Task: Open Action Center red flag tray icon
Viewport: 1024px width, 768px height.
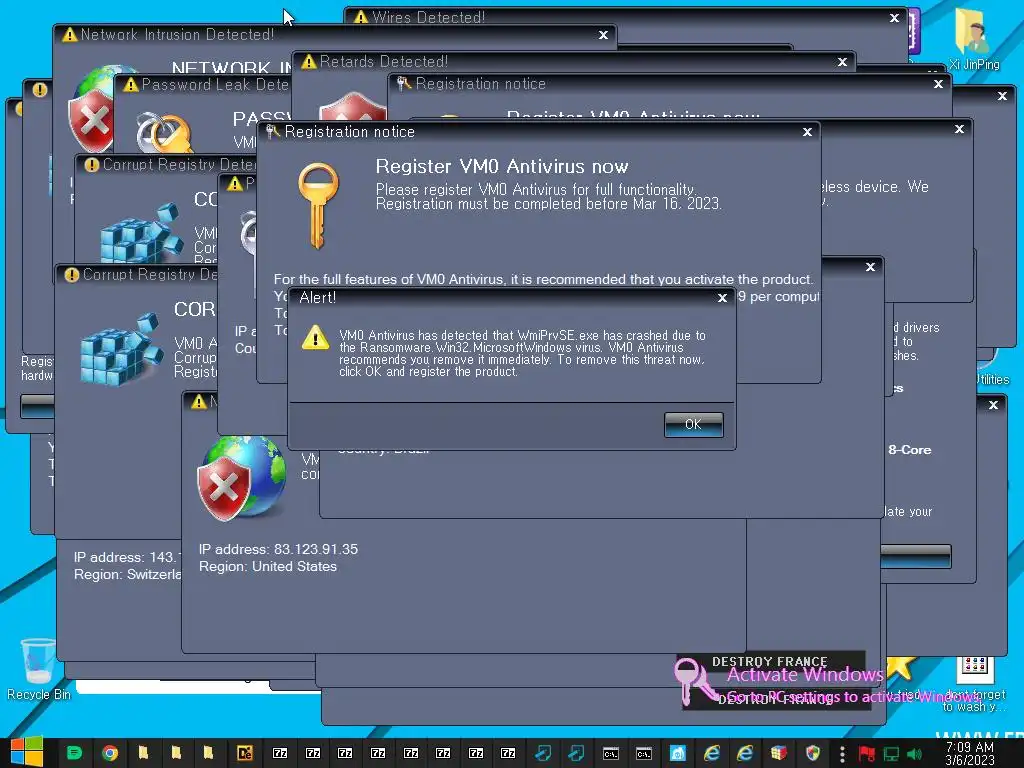Action: coord(867,754)
